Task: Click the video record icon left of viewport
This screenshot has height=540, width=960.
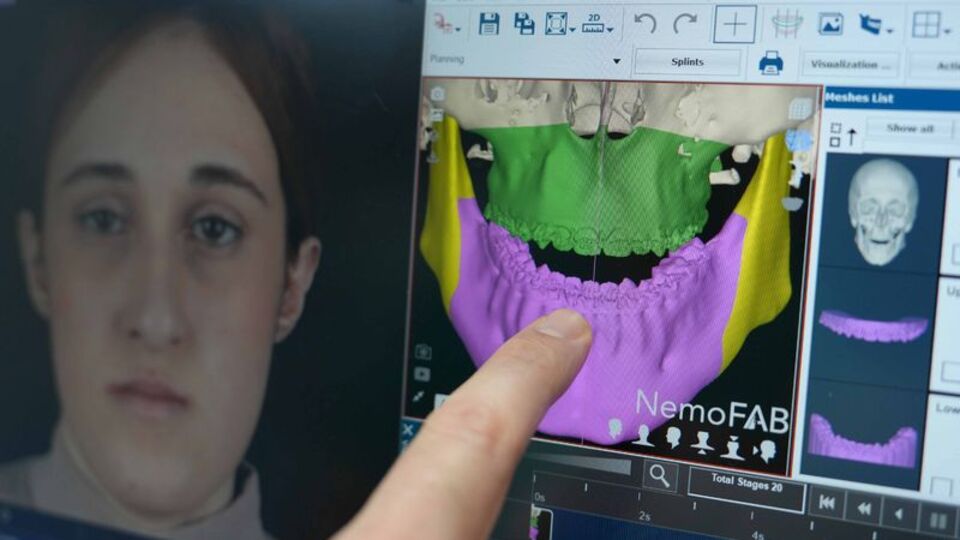Action: [x=422, y=374]
